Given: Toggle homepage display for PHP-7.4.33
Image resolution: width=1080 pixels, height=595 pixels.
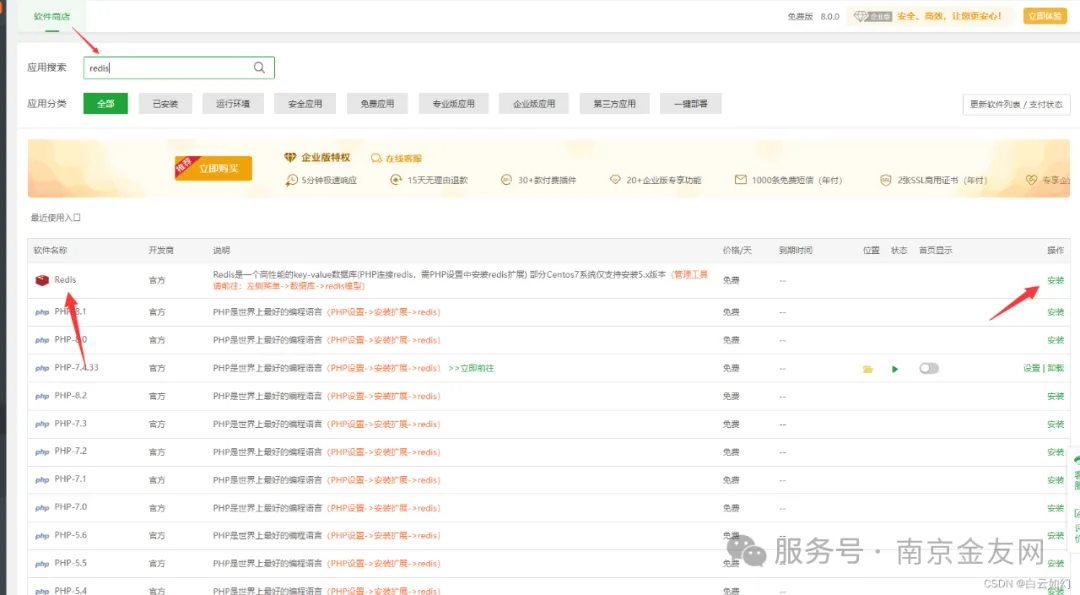Looking at the screenshot, I should (x=928, y=368).
